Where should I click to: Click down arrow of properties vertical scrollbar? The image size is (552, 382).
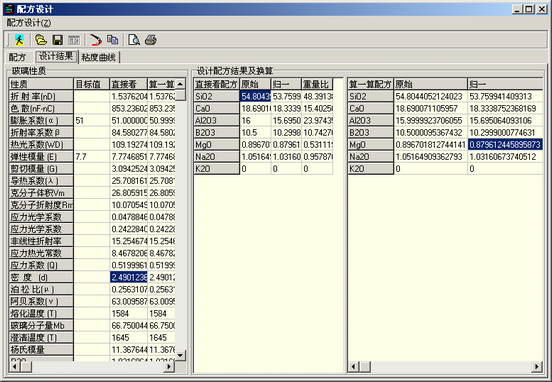180,355
